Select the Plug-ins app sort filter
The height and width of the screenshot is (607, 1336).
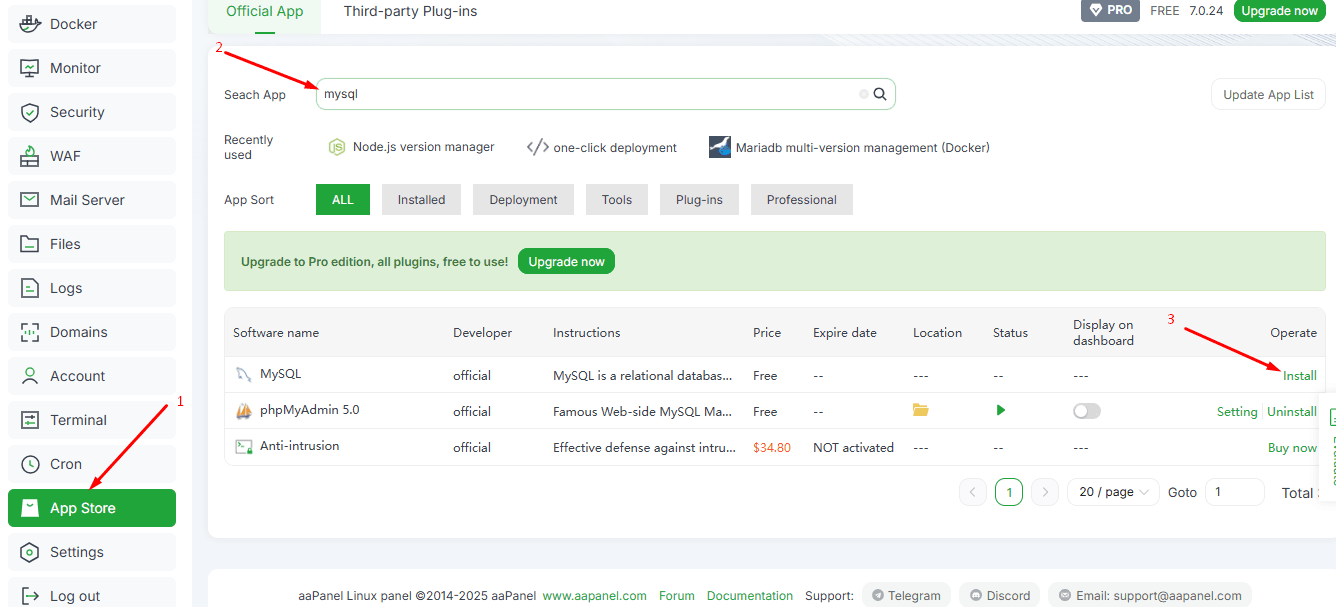(x=698, y=200)
